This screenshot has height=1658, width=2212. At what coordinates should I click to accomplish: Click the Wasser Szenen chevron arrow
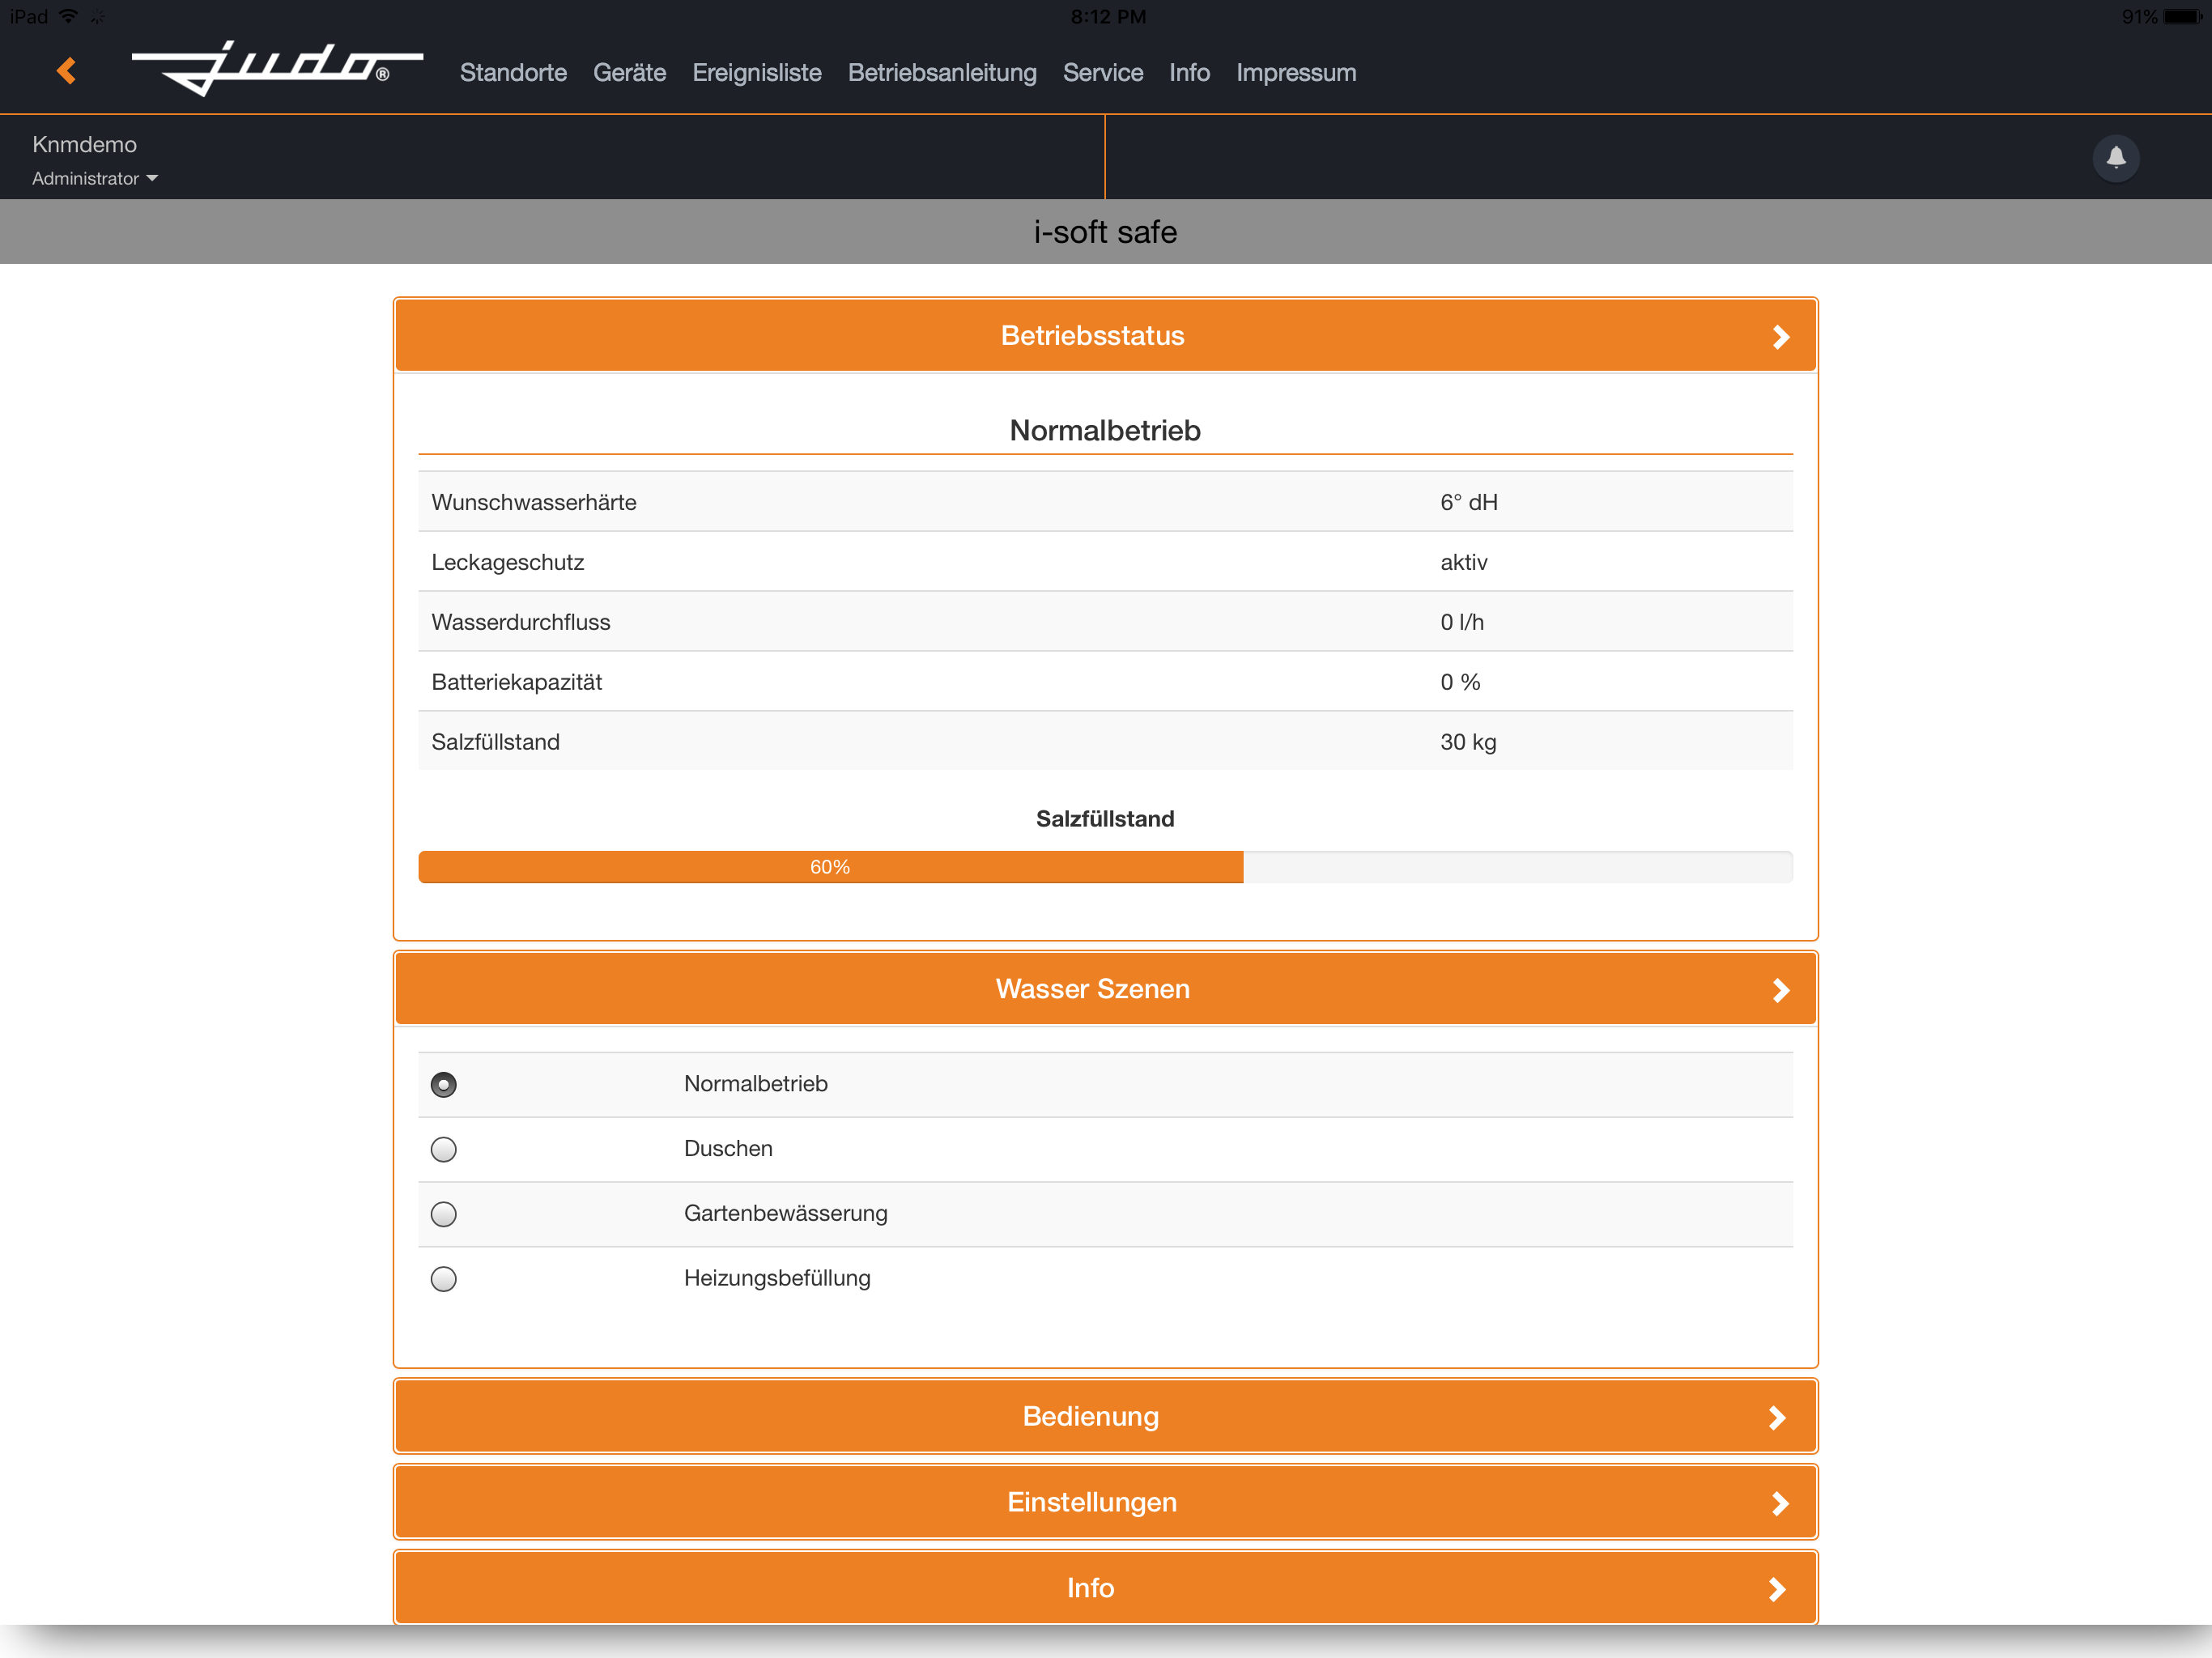click(1780, 990)
